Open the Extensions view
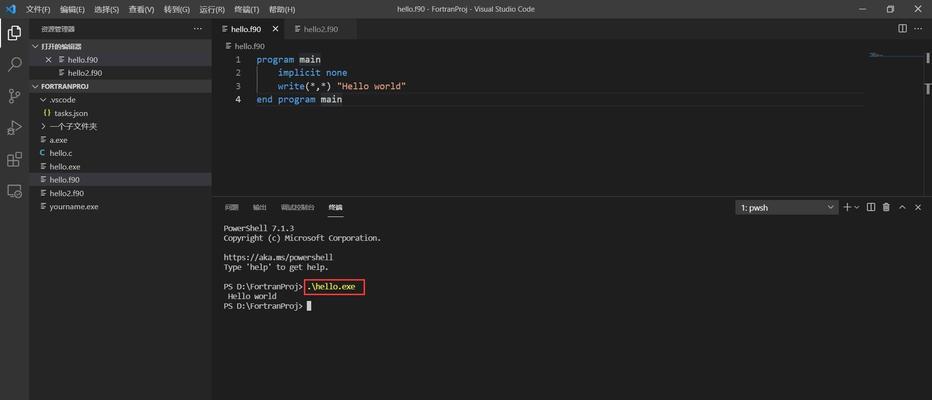 14,159
